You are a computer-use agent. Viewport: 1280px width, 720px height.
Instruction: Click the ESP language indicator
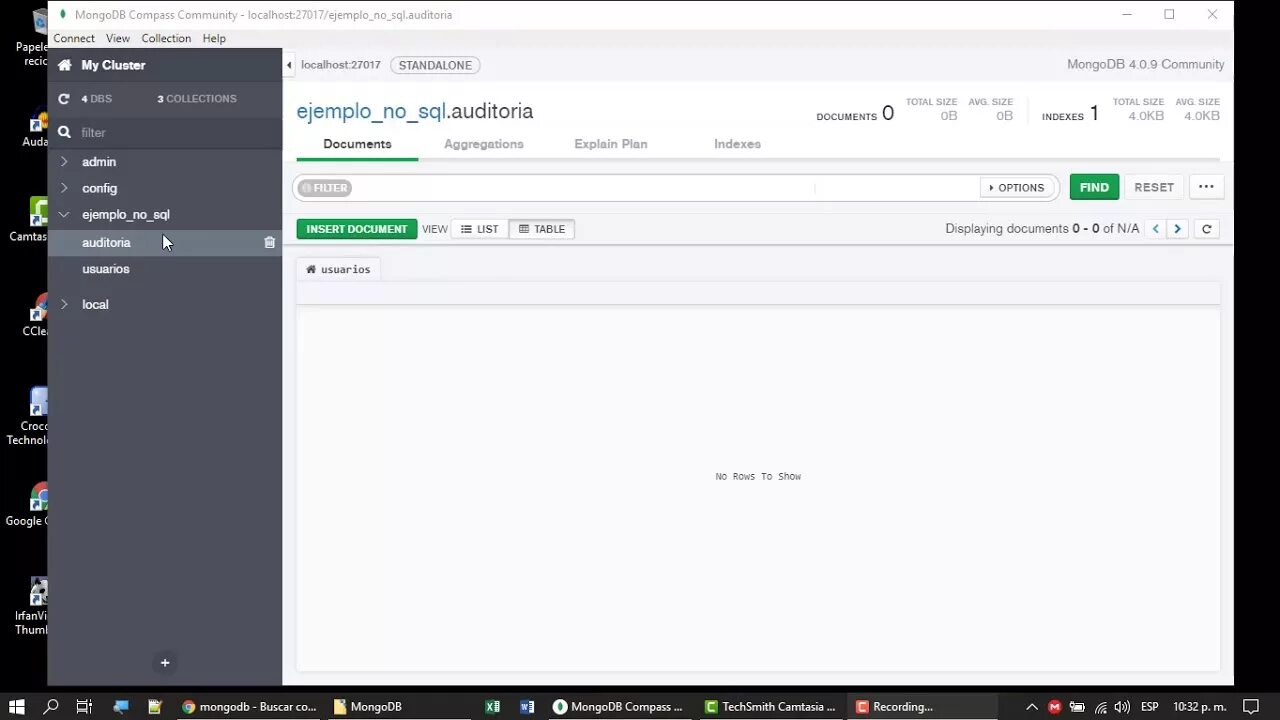(x=1150, y=707)
